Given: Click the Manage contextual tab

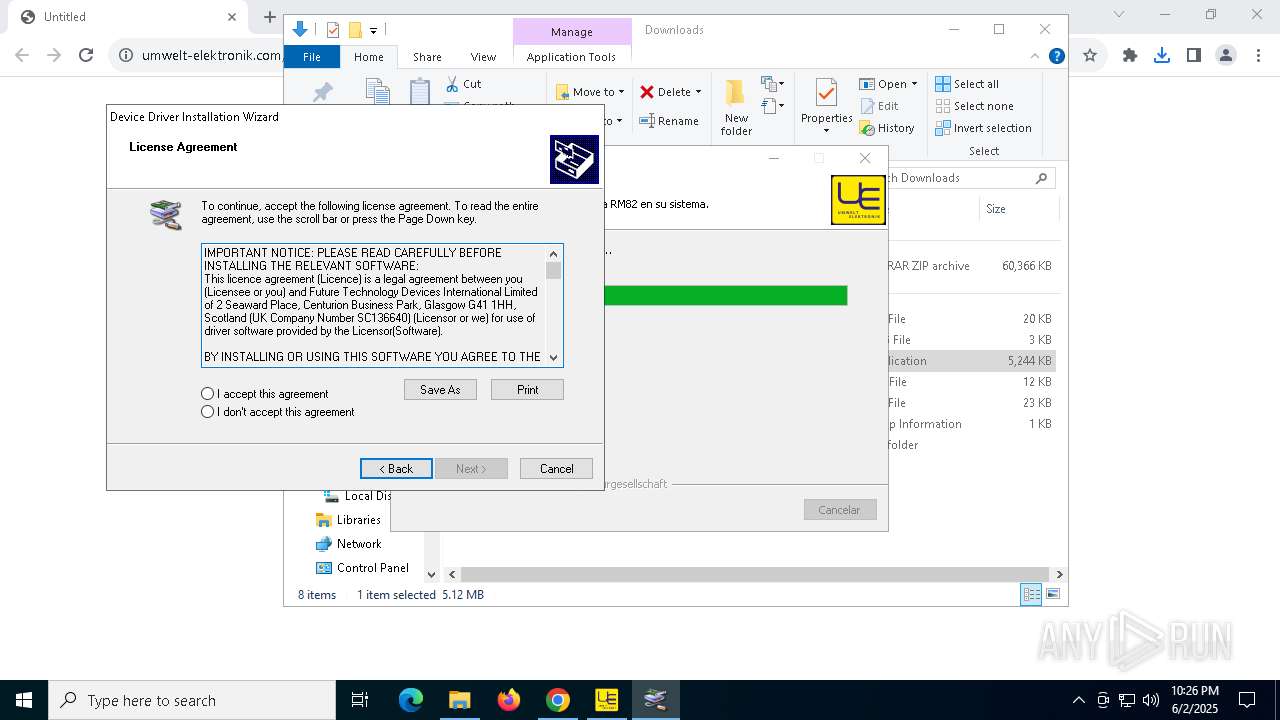Looking at the screenshot, I should 572,32.
